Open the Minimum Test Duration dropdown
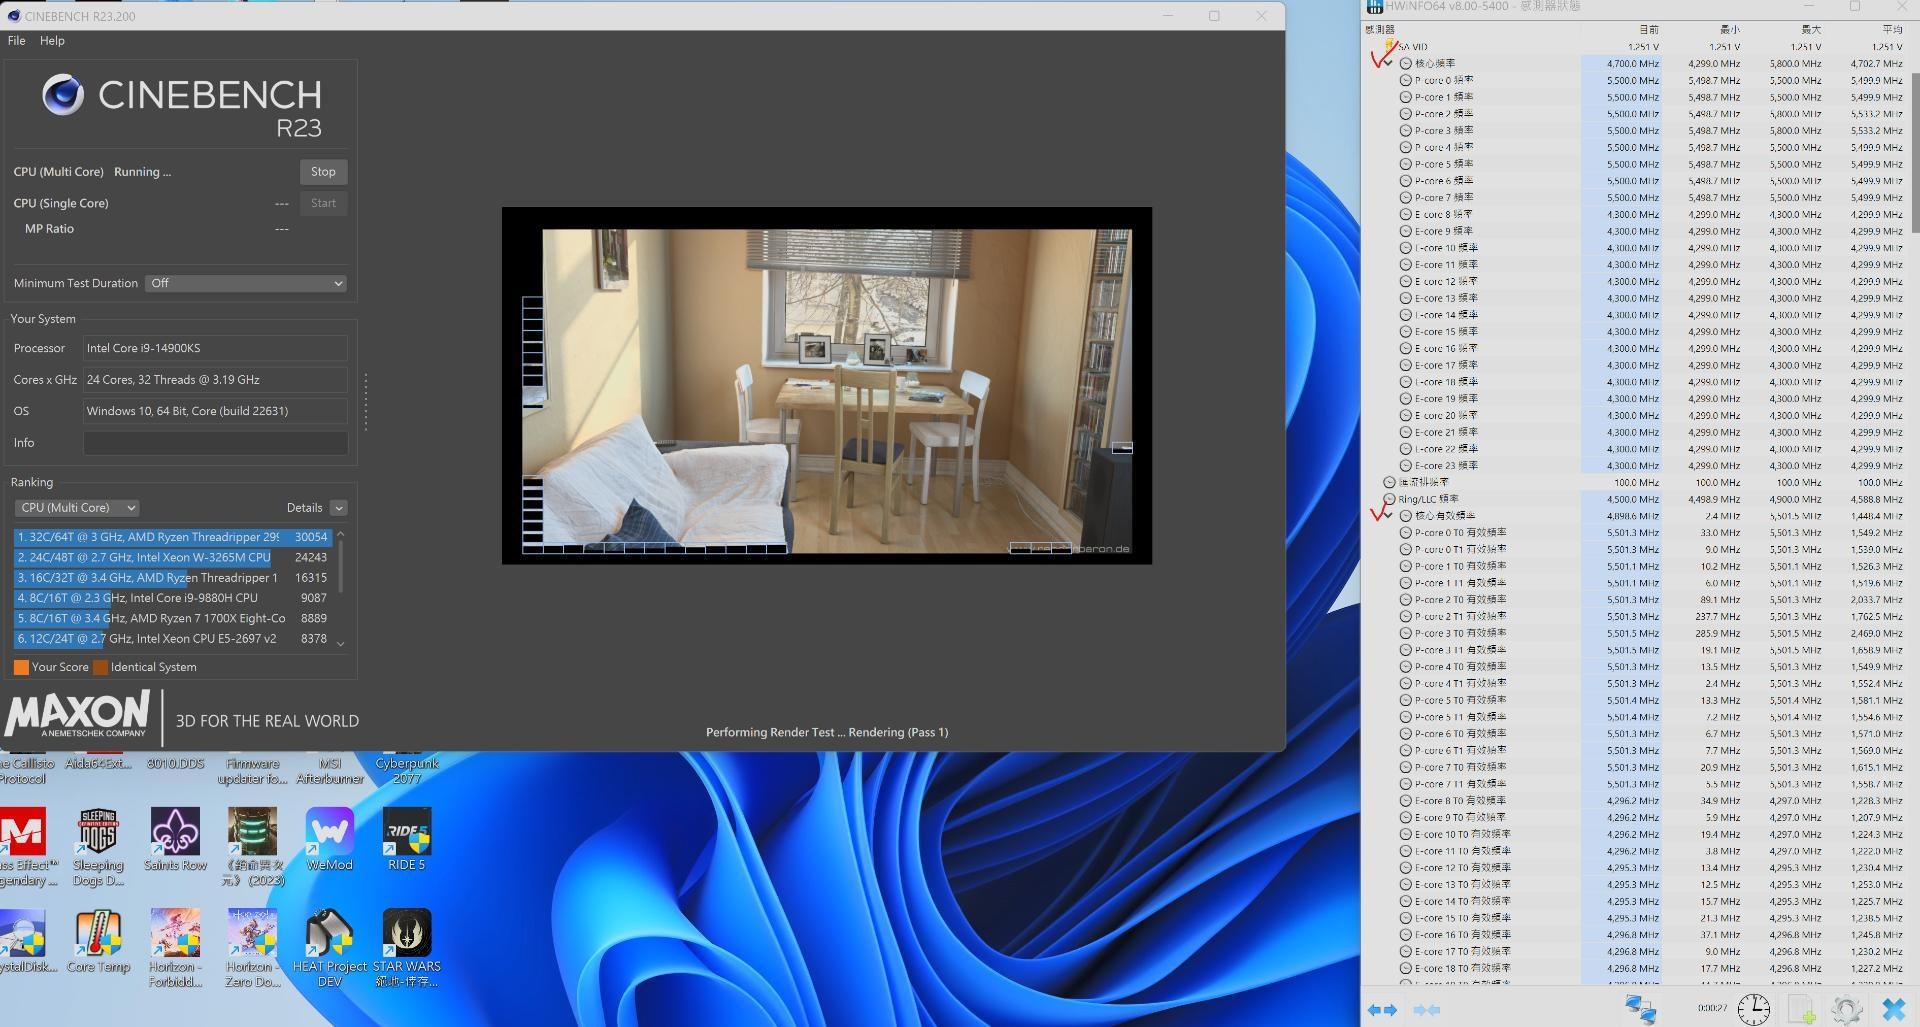This screenshot has height=1027, width=1920. click(x=246, y=283)
